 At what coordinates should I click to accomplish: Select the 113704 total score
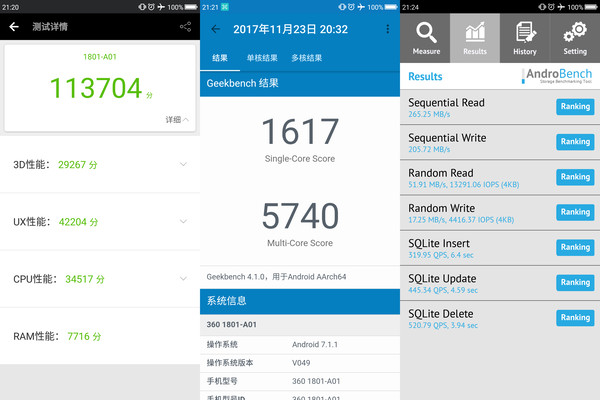[x=96, y=88]
